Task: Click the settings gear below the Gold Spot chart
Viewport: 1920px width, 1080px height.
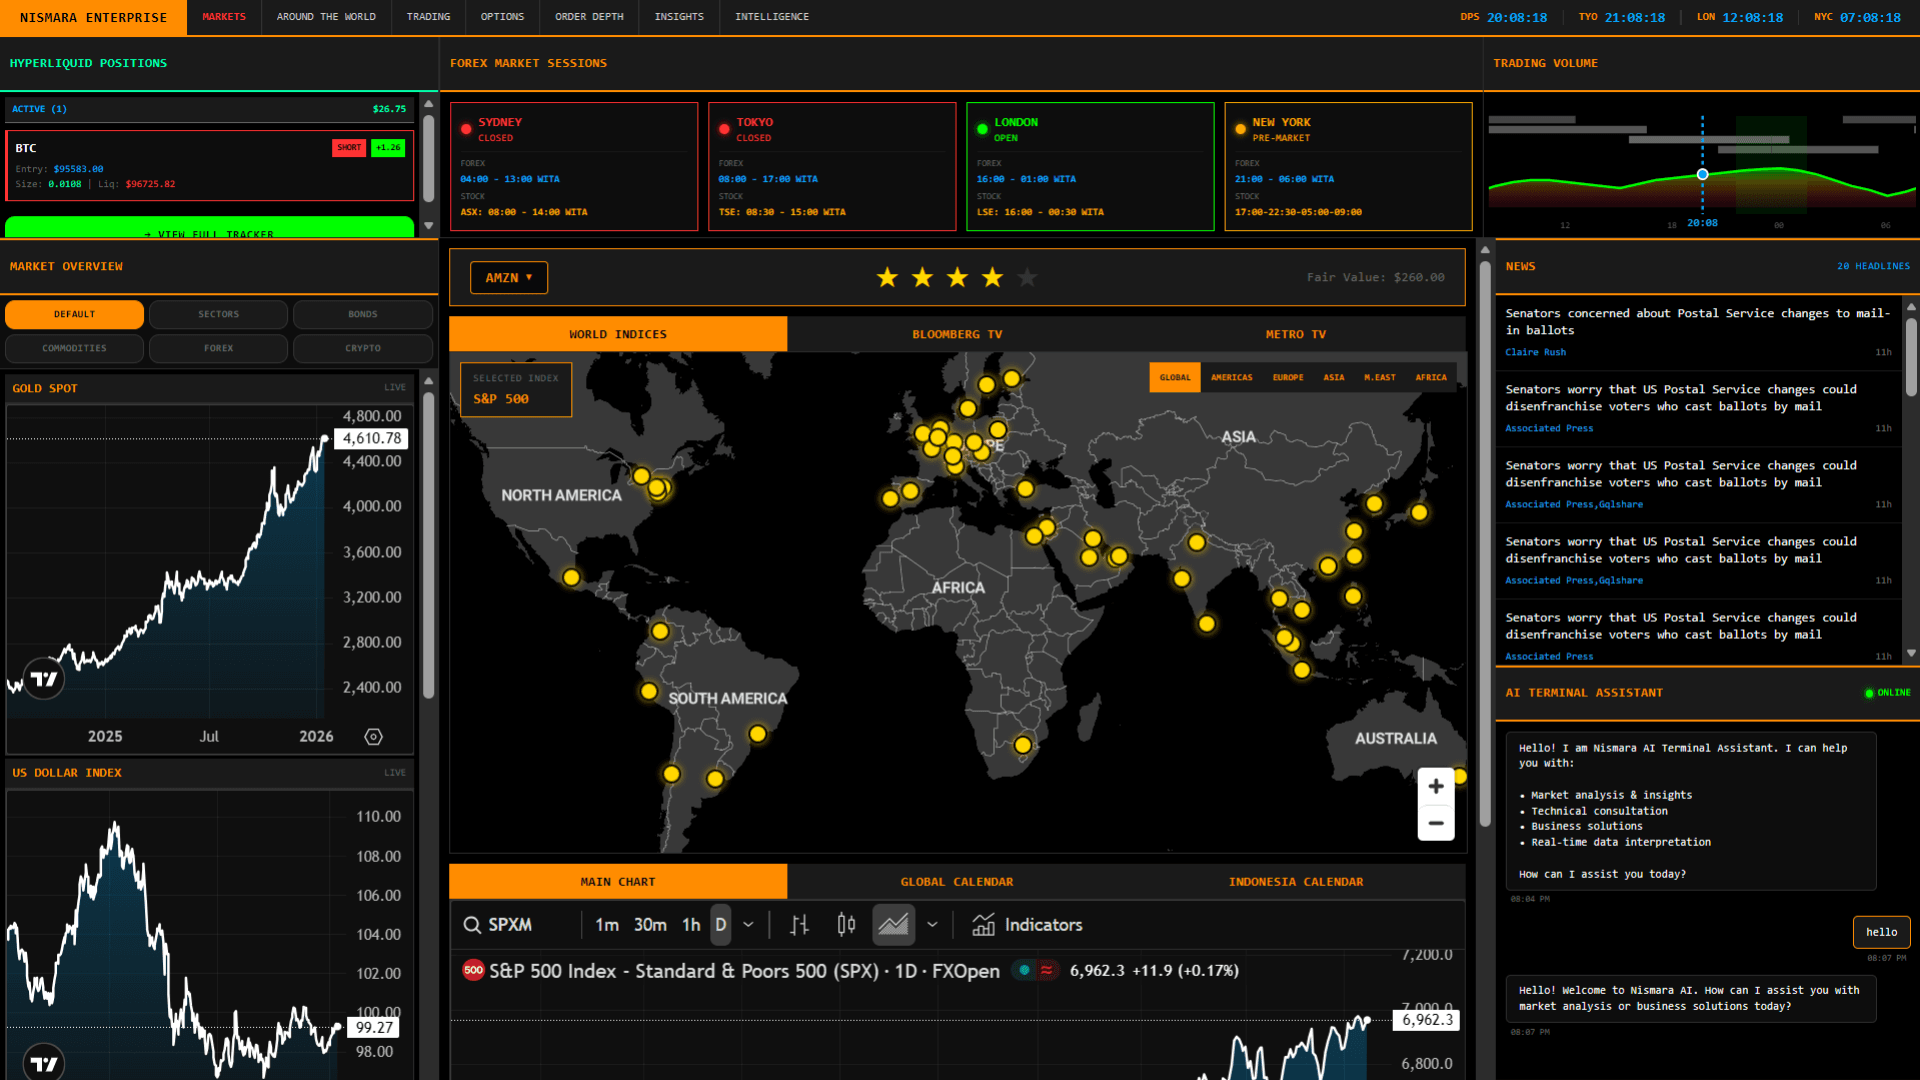Action: (x=373, y=736)
